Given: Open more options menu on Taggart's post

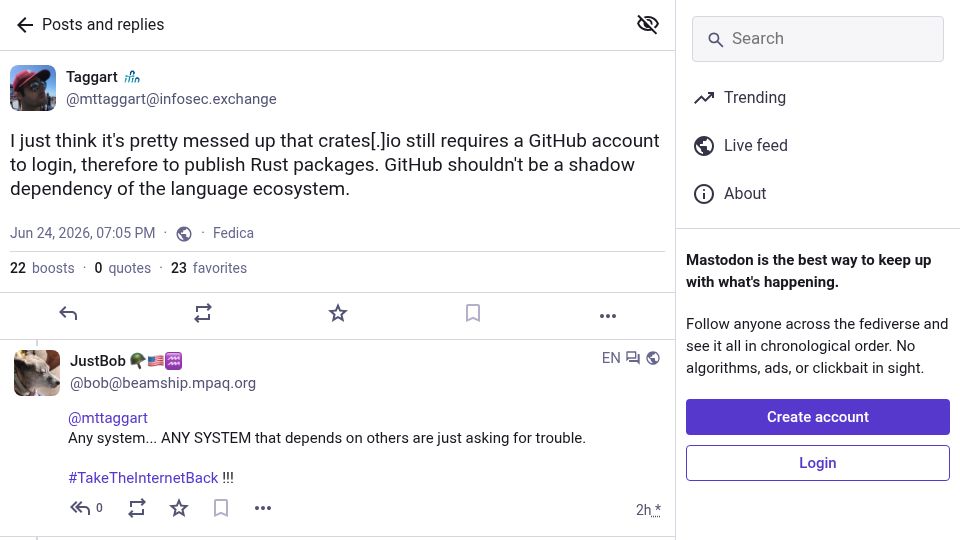Looking at the screenshot, I should pos(608,316).
